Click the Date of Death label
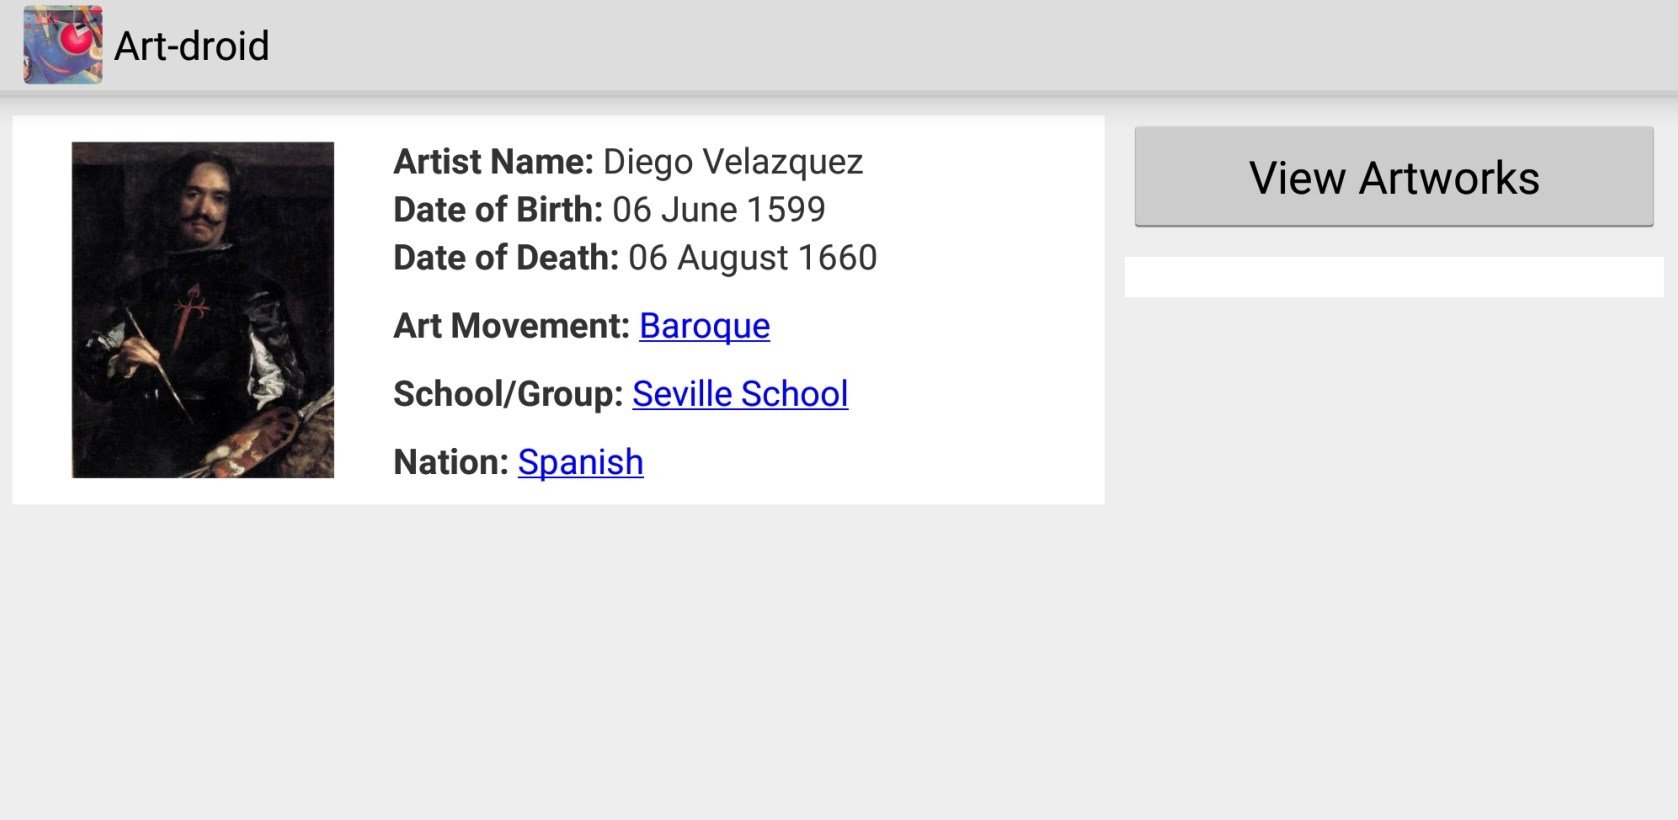This screenshot has width=1678, height=820. click(x=506, y=258)
